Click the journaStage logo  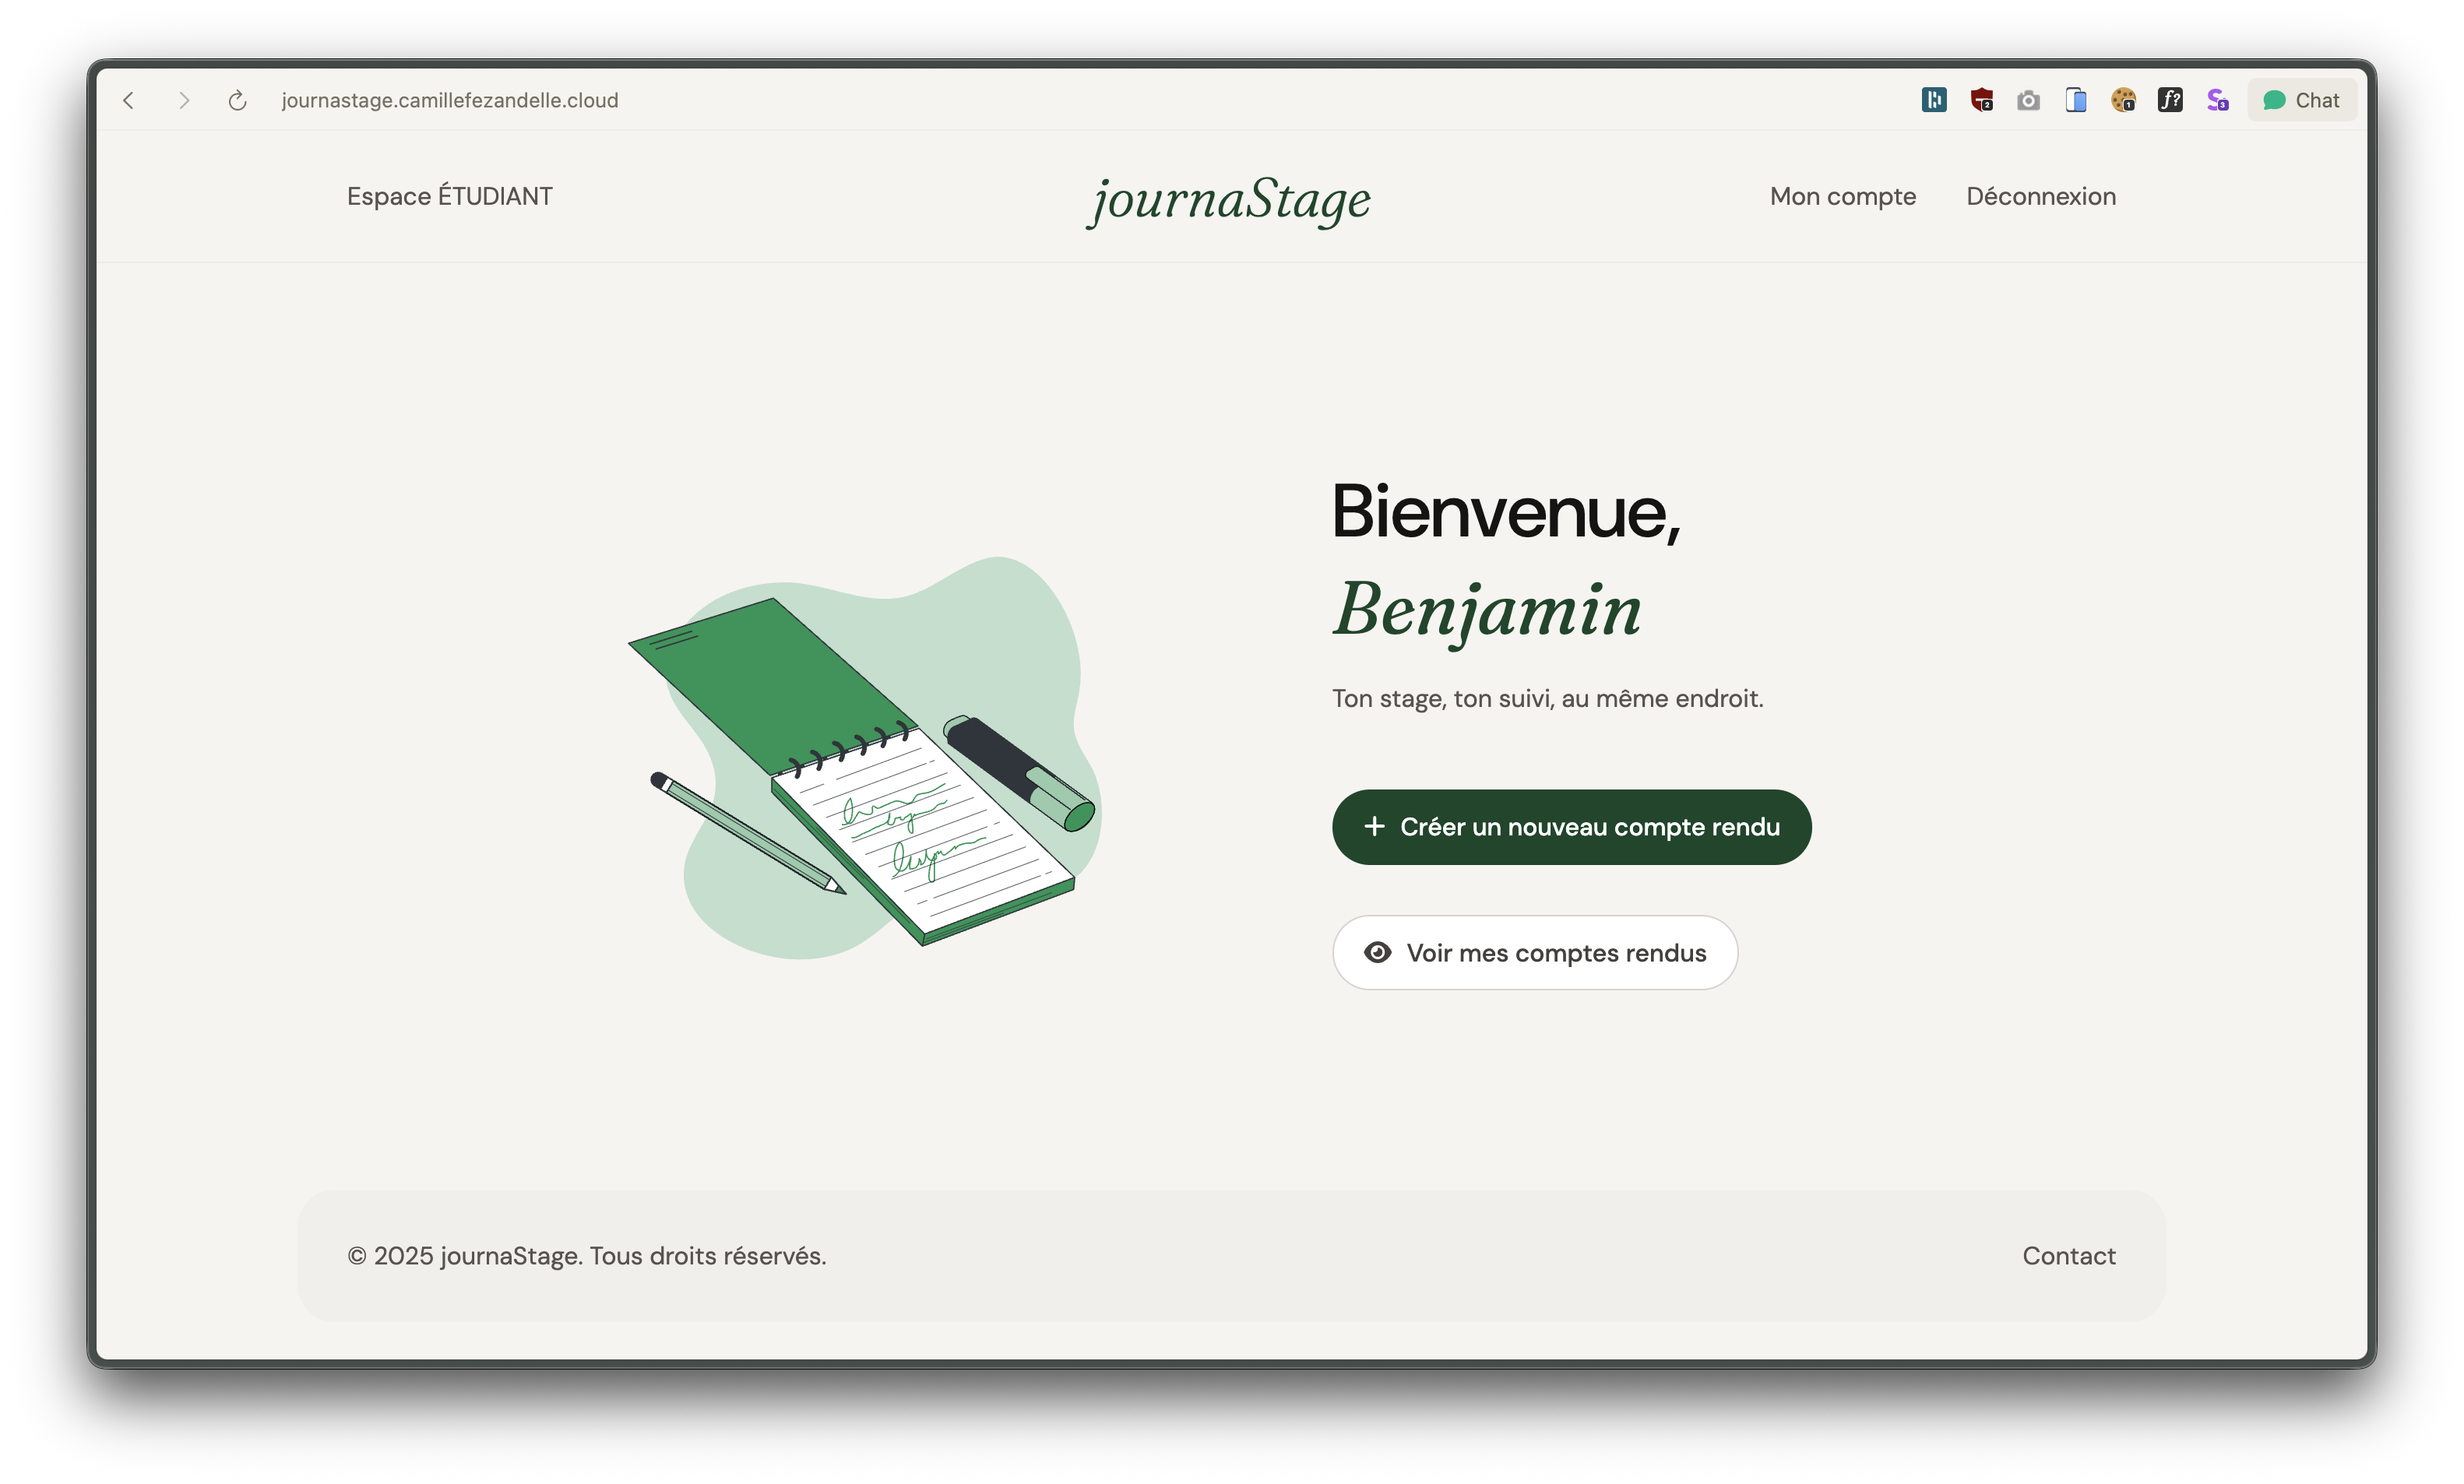(1230, 199)
